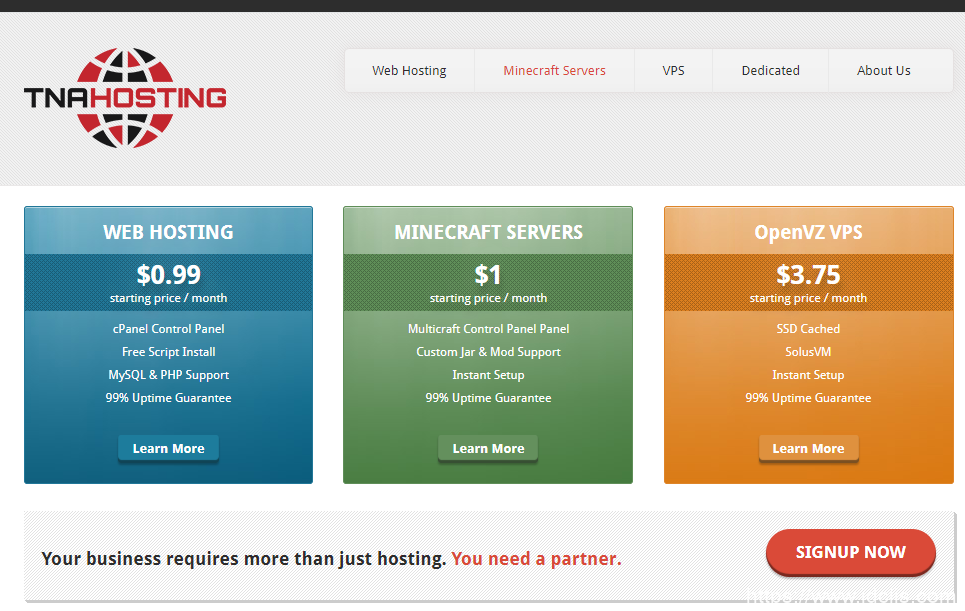This screenshot has height=611, width=965.
Task: Click the SolusVM feature line
Action: pos(808,352)
